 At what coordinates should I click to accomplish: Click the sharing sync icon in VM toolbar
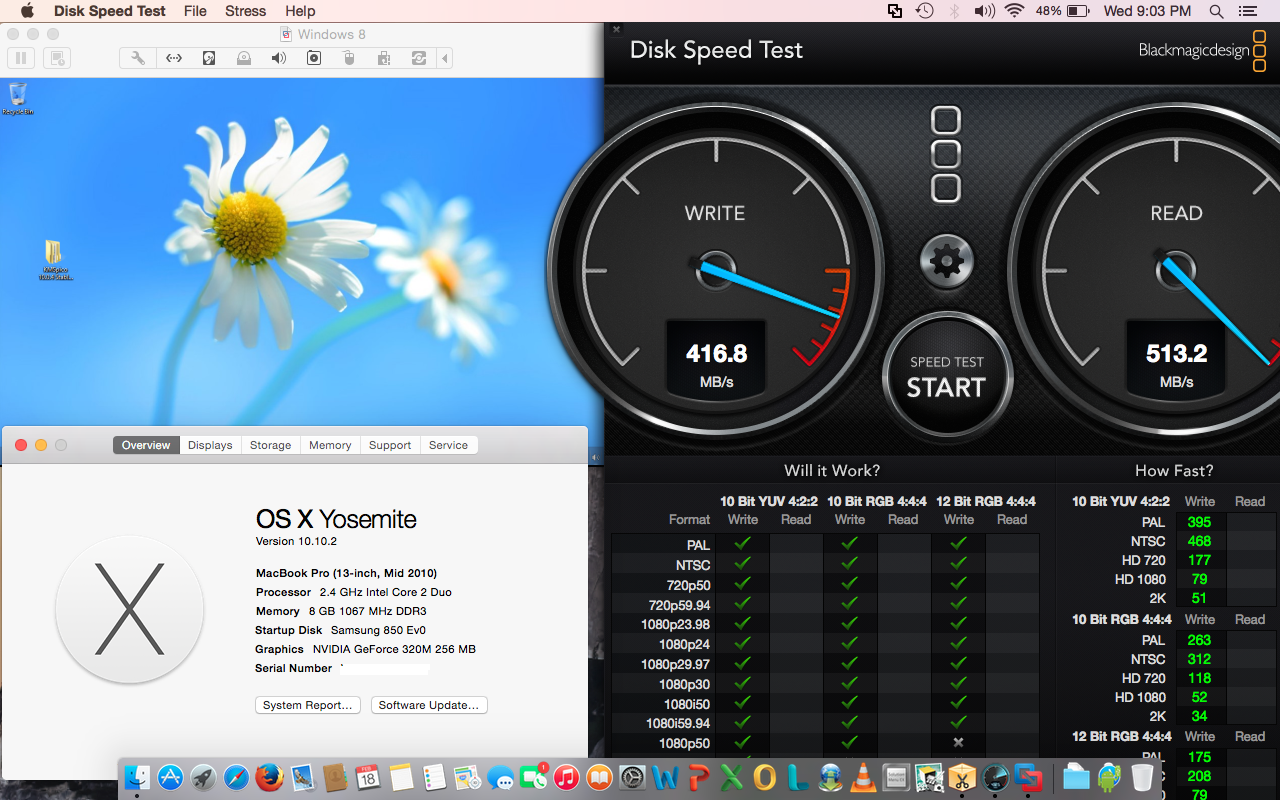pyautogui.click(x=419, y=58)
